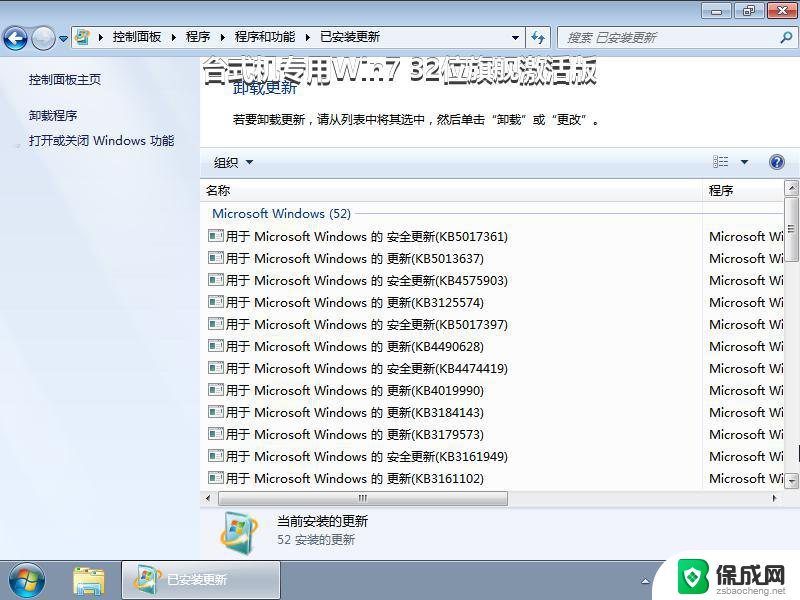Collapse the Microsoft Windows (52) group

coord(282,213)
